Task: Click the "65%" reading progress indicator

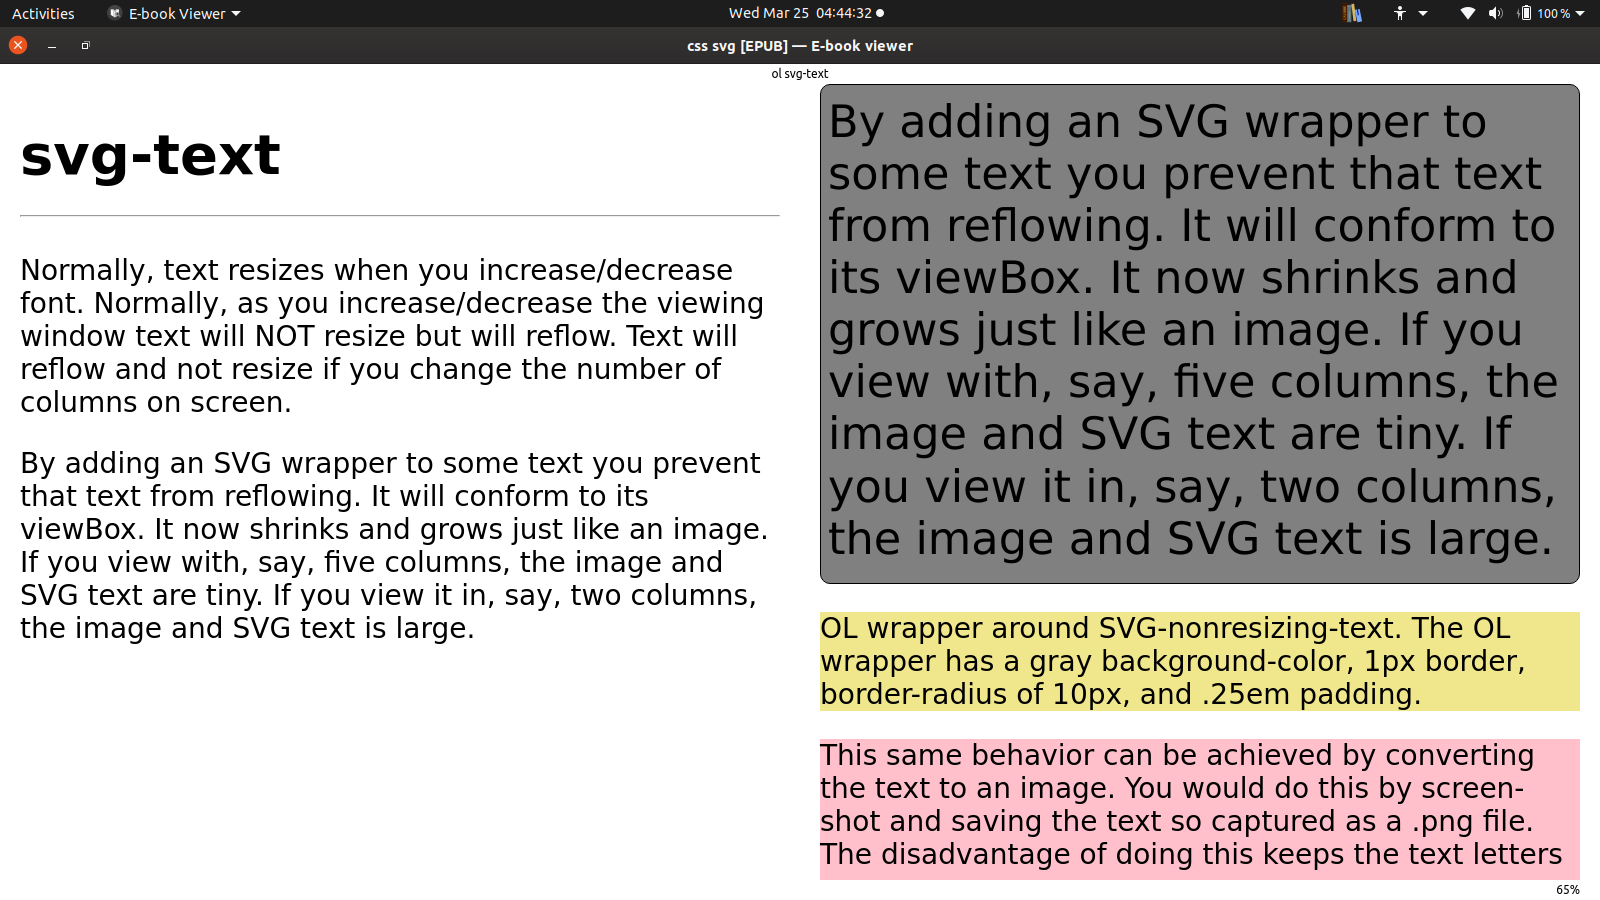Action: click(x=1568, y=889)
